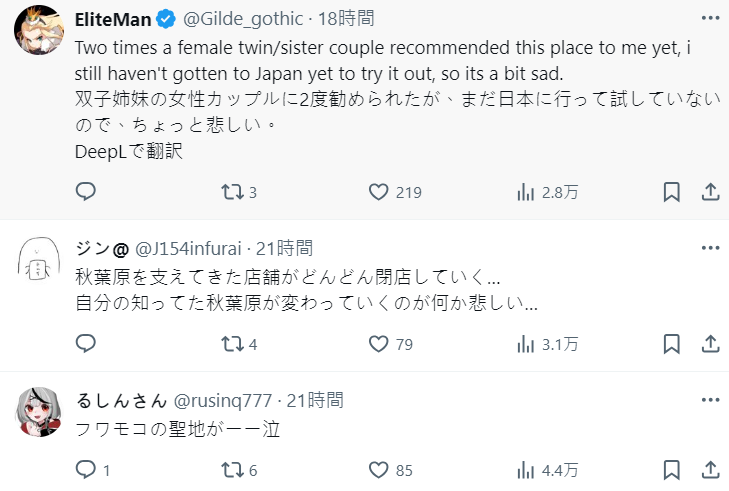Screen dimensions: 729x491
Task: Retweet EliteMan's post
Action: tap(232, 192)
